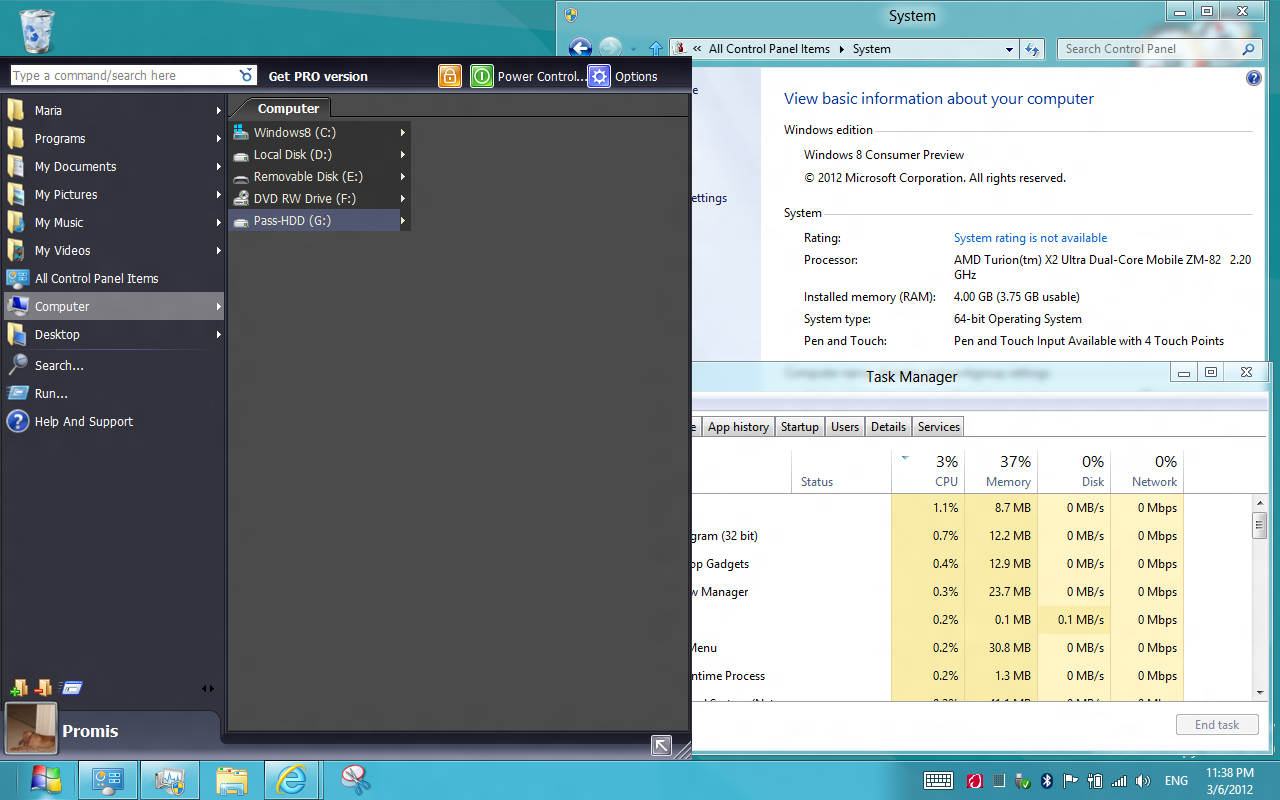Click All Control Panel Items breadcrumb
This screenshot has height=800, width=1280.
(769, 48)
